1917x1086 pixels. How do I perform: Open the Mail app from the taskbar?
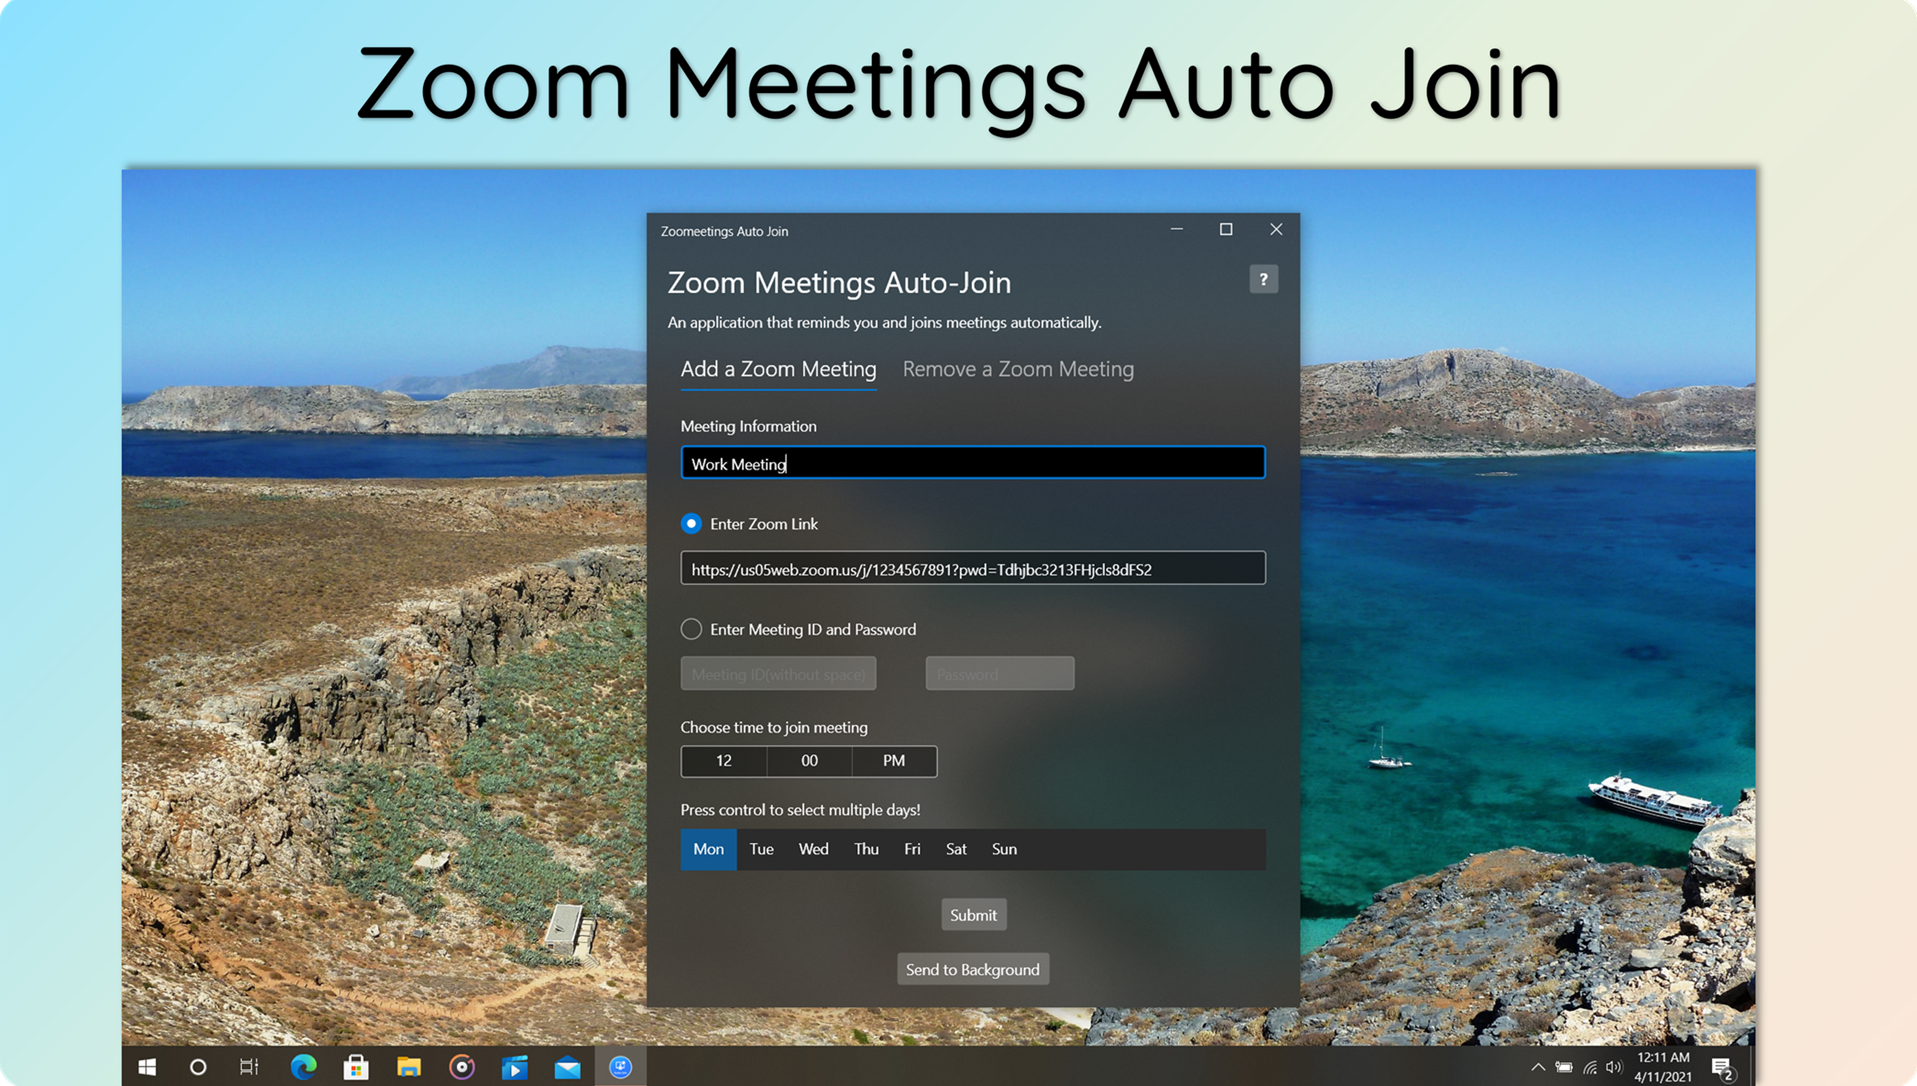[568, 1066]
